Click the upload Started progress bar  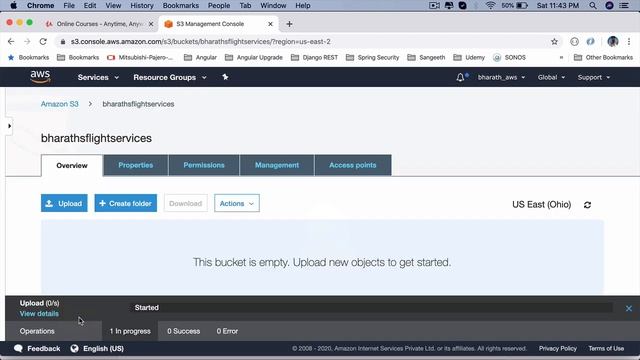[371, 308]
